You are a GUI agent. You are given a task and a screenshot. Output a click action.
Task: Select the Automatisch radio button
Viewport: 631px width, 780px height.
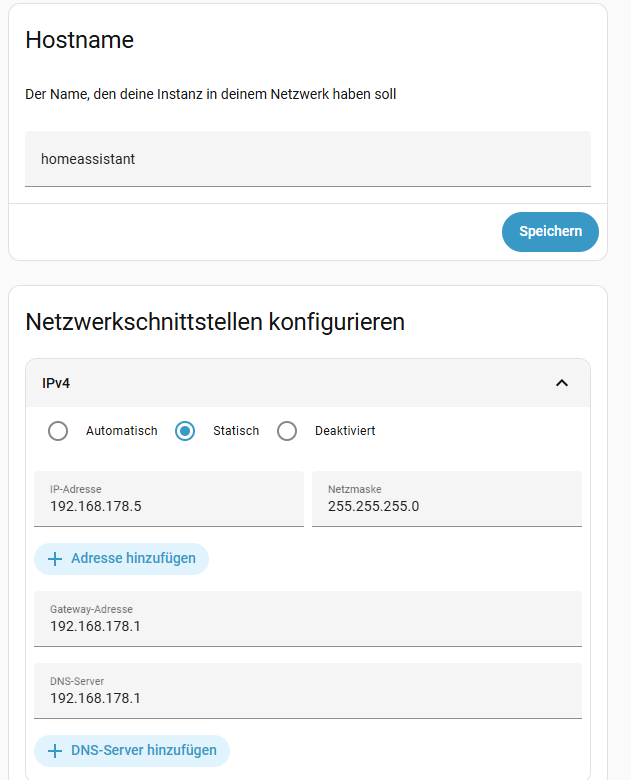pos(59,431)
